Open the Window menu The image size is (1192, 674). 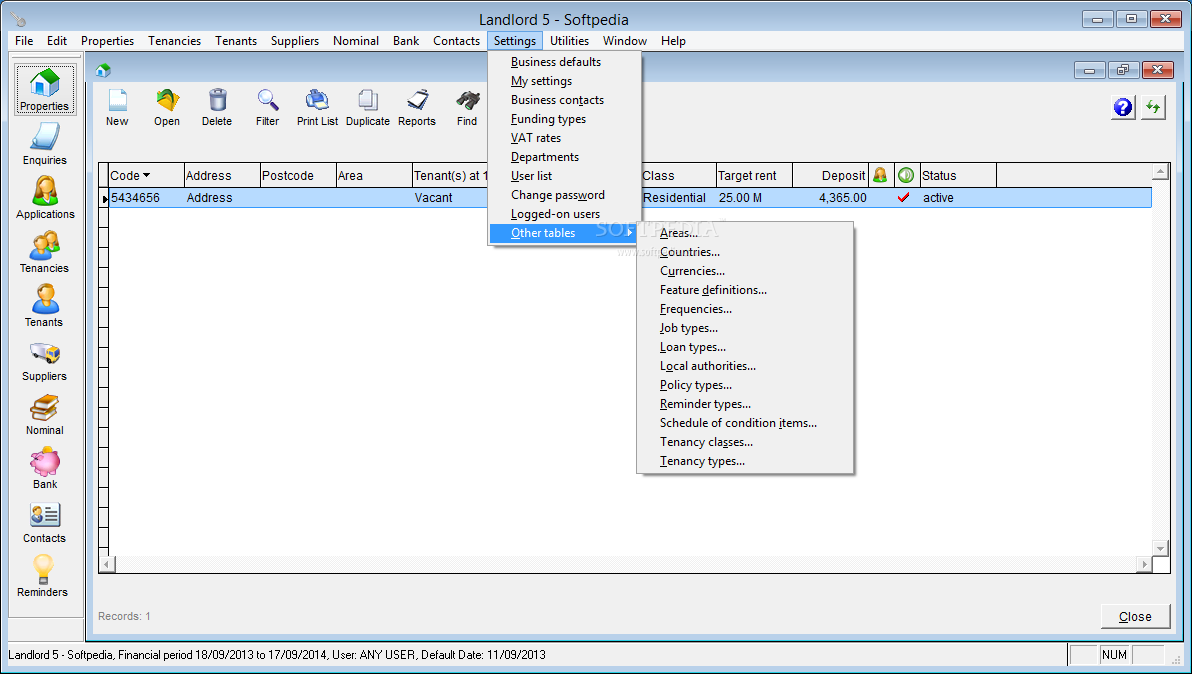point(625,41)
